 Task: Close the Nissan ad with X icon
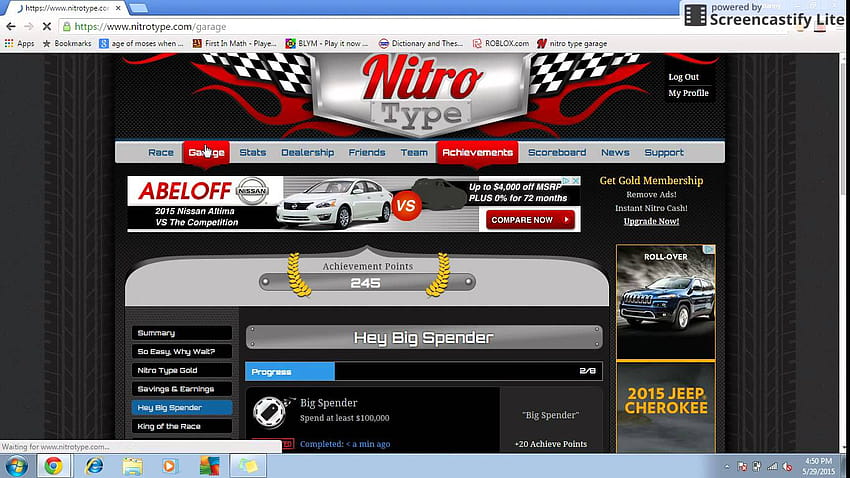point(576,180)
